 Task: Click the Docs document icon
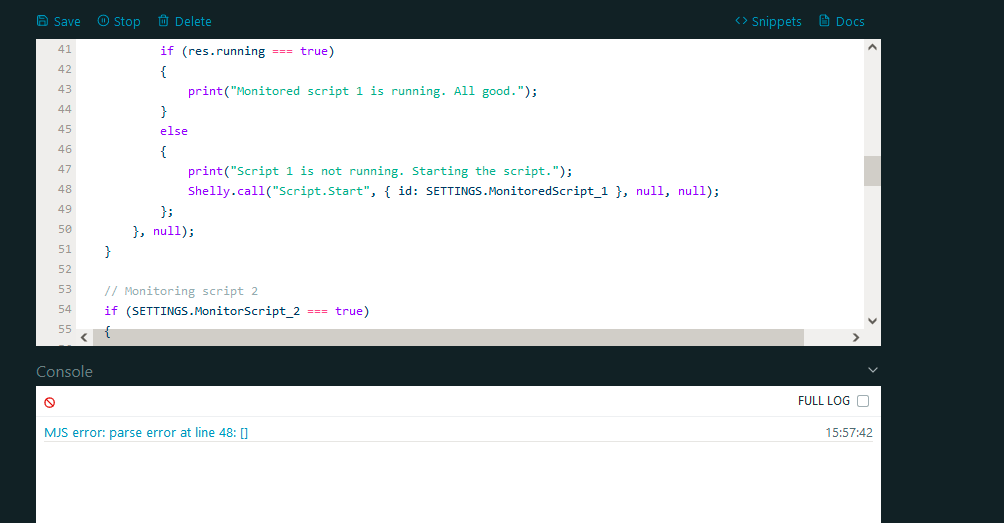pos(825,21)
